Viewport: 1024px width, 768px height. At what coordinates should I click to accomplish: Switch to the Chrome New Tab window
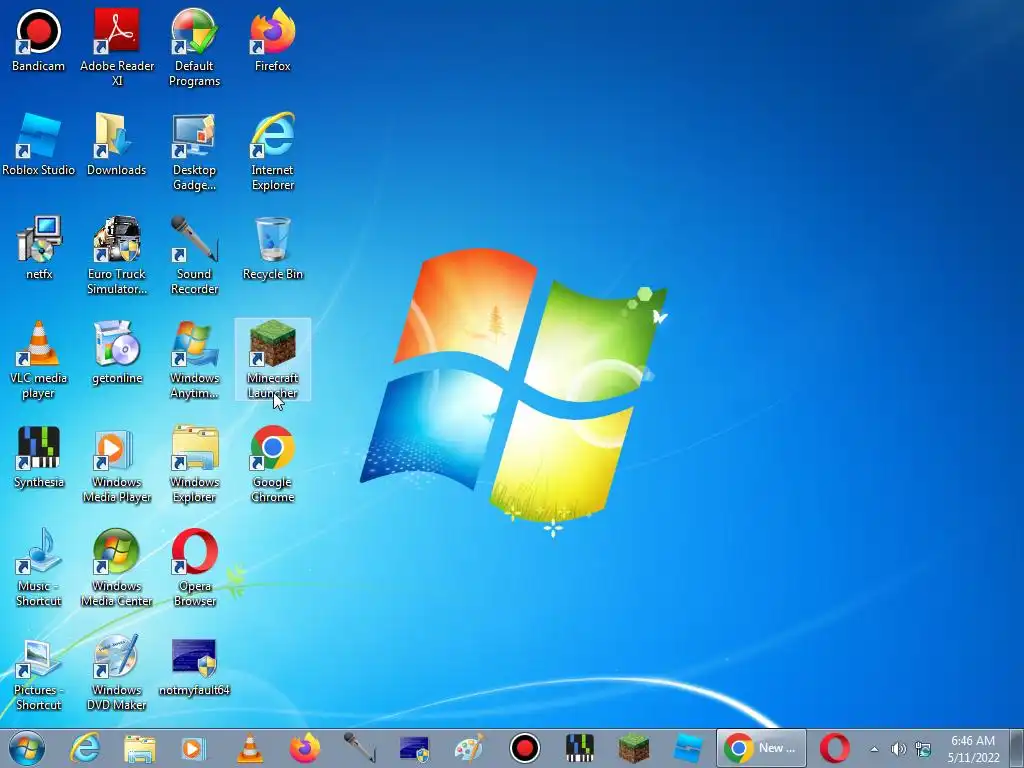761,748
